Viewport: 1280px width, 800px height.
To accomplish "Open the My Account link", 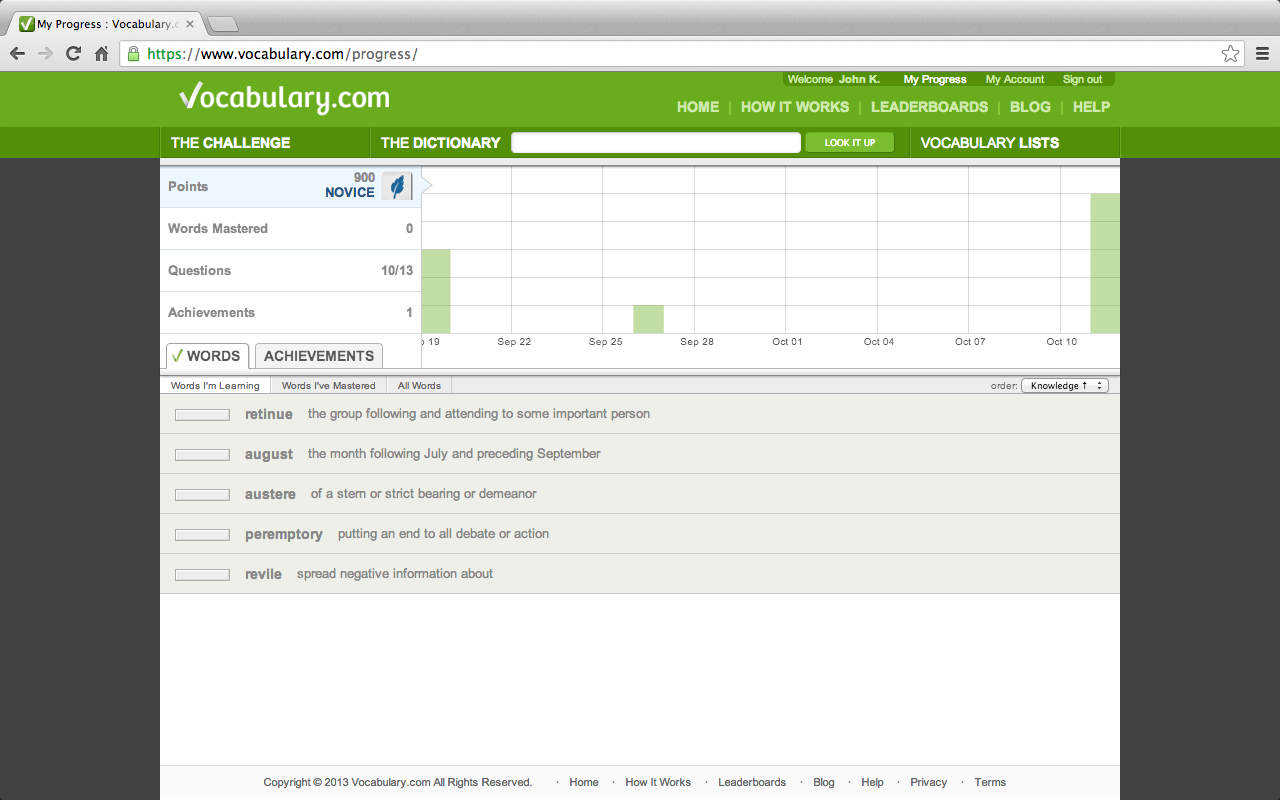I will coord(1015,80).
